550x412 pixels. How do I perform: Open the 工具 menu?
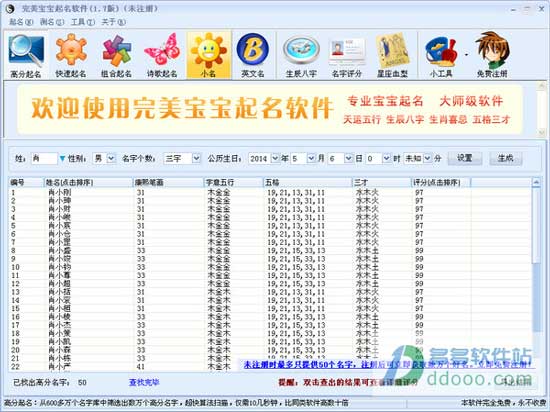point(82,22)
